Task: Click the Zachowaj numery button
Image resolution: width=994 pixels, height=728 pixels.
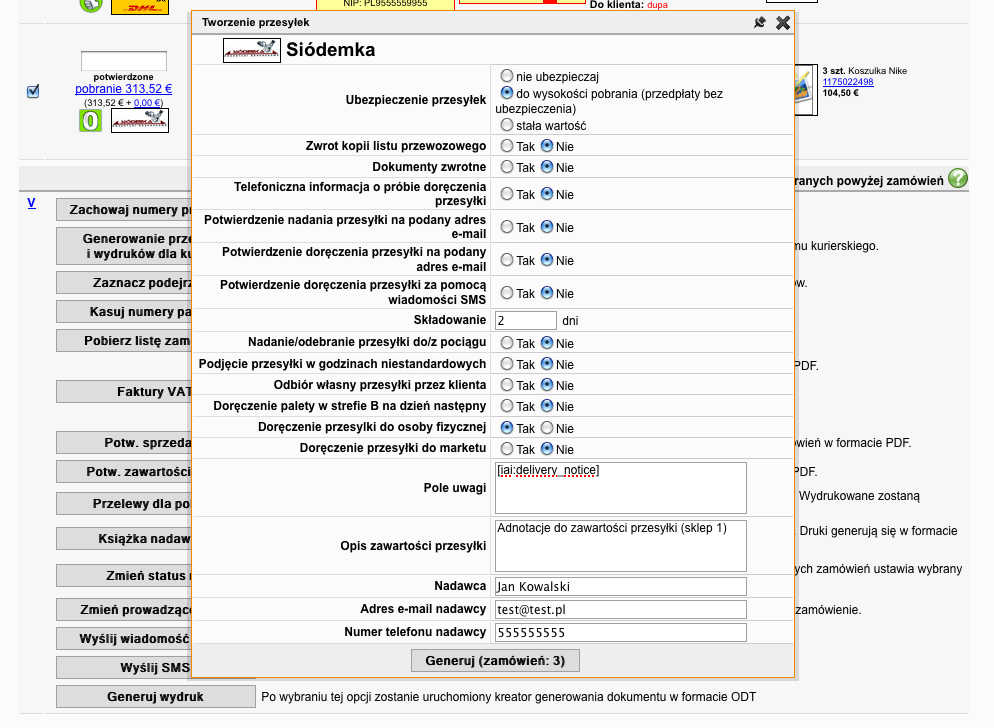Action: coord(124,210)
